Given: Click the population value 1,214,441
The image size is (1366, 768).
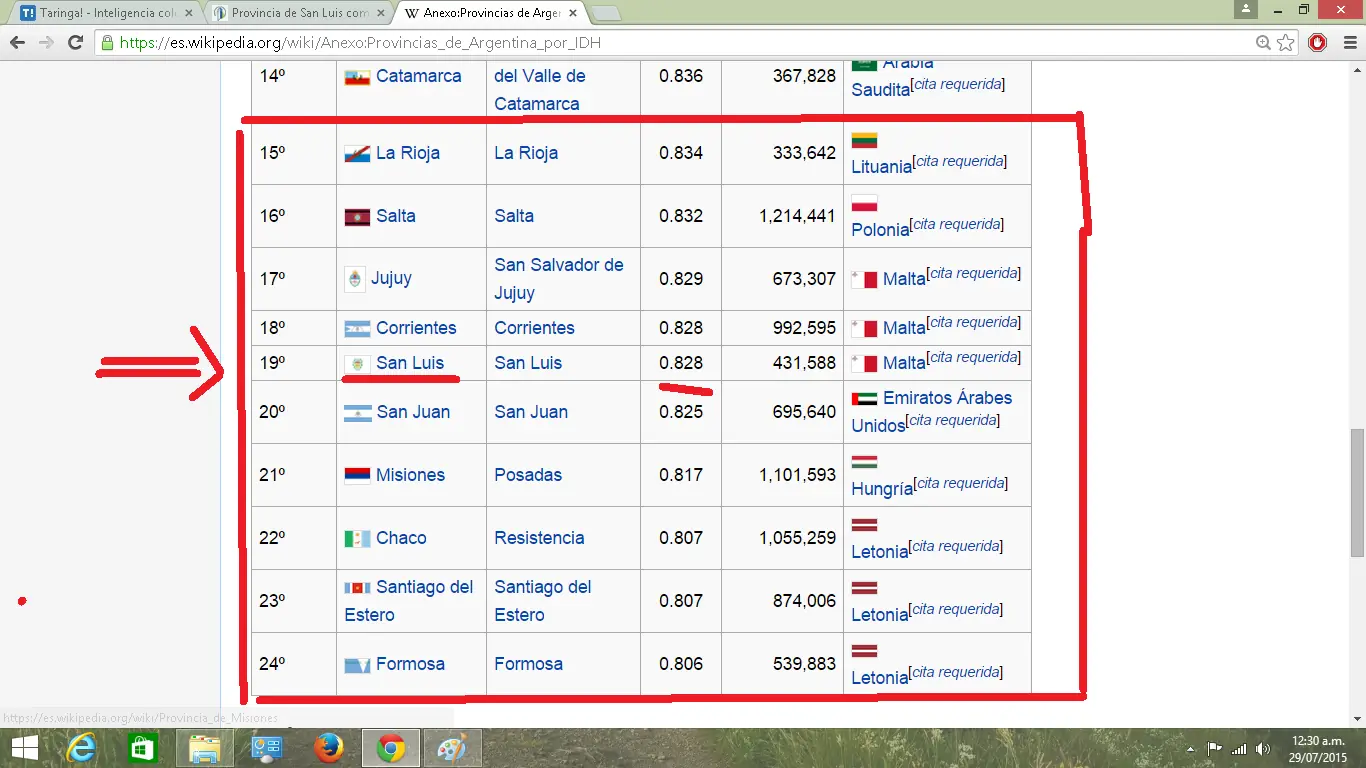Looking at the screenshot, I should coord(797,216).
